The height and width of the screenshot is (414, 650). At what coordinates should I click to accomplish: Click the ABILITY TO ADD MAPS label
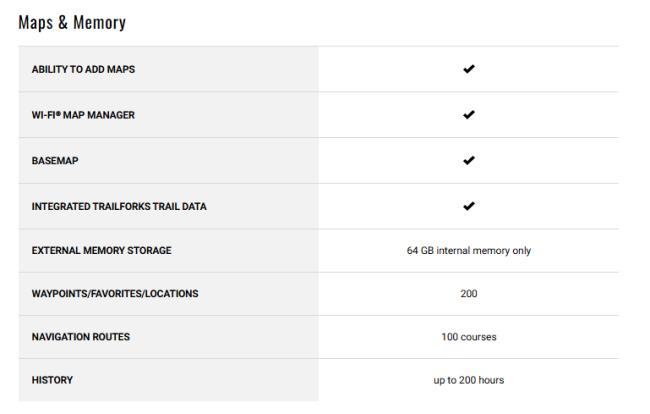83,69
